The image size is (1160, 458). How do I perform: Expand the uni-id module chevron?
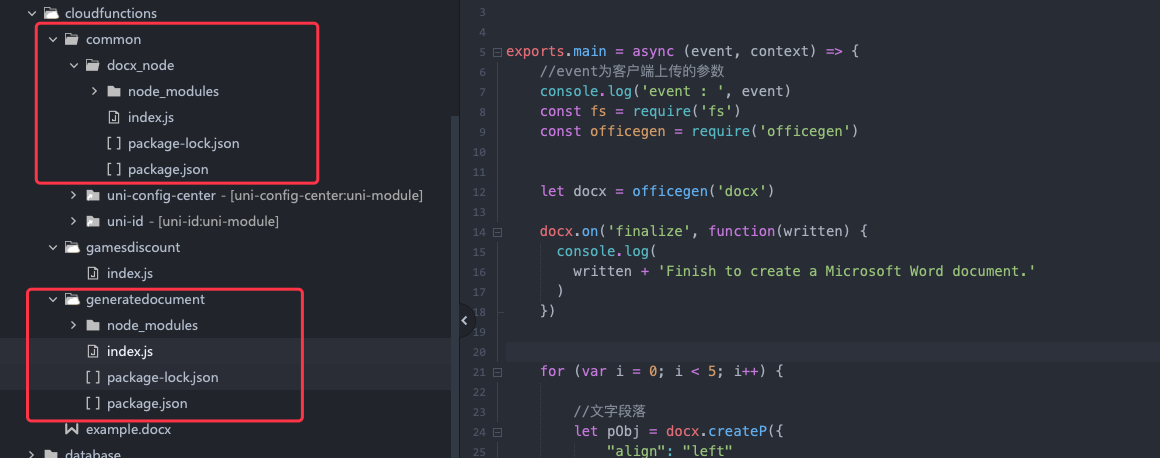pyautogui.click(x=73, y=221)
